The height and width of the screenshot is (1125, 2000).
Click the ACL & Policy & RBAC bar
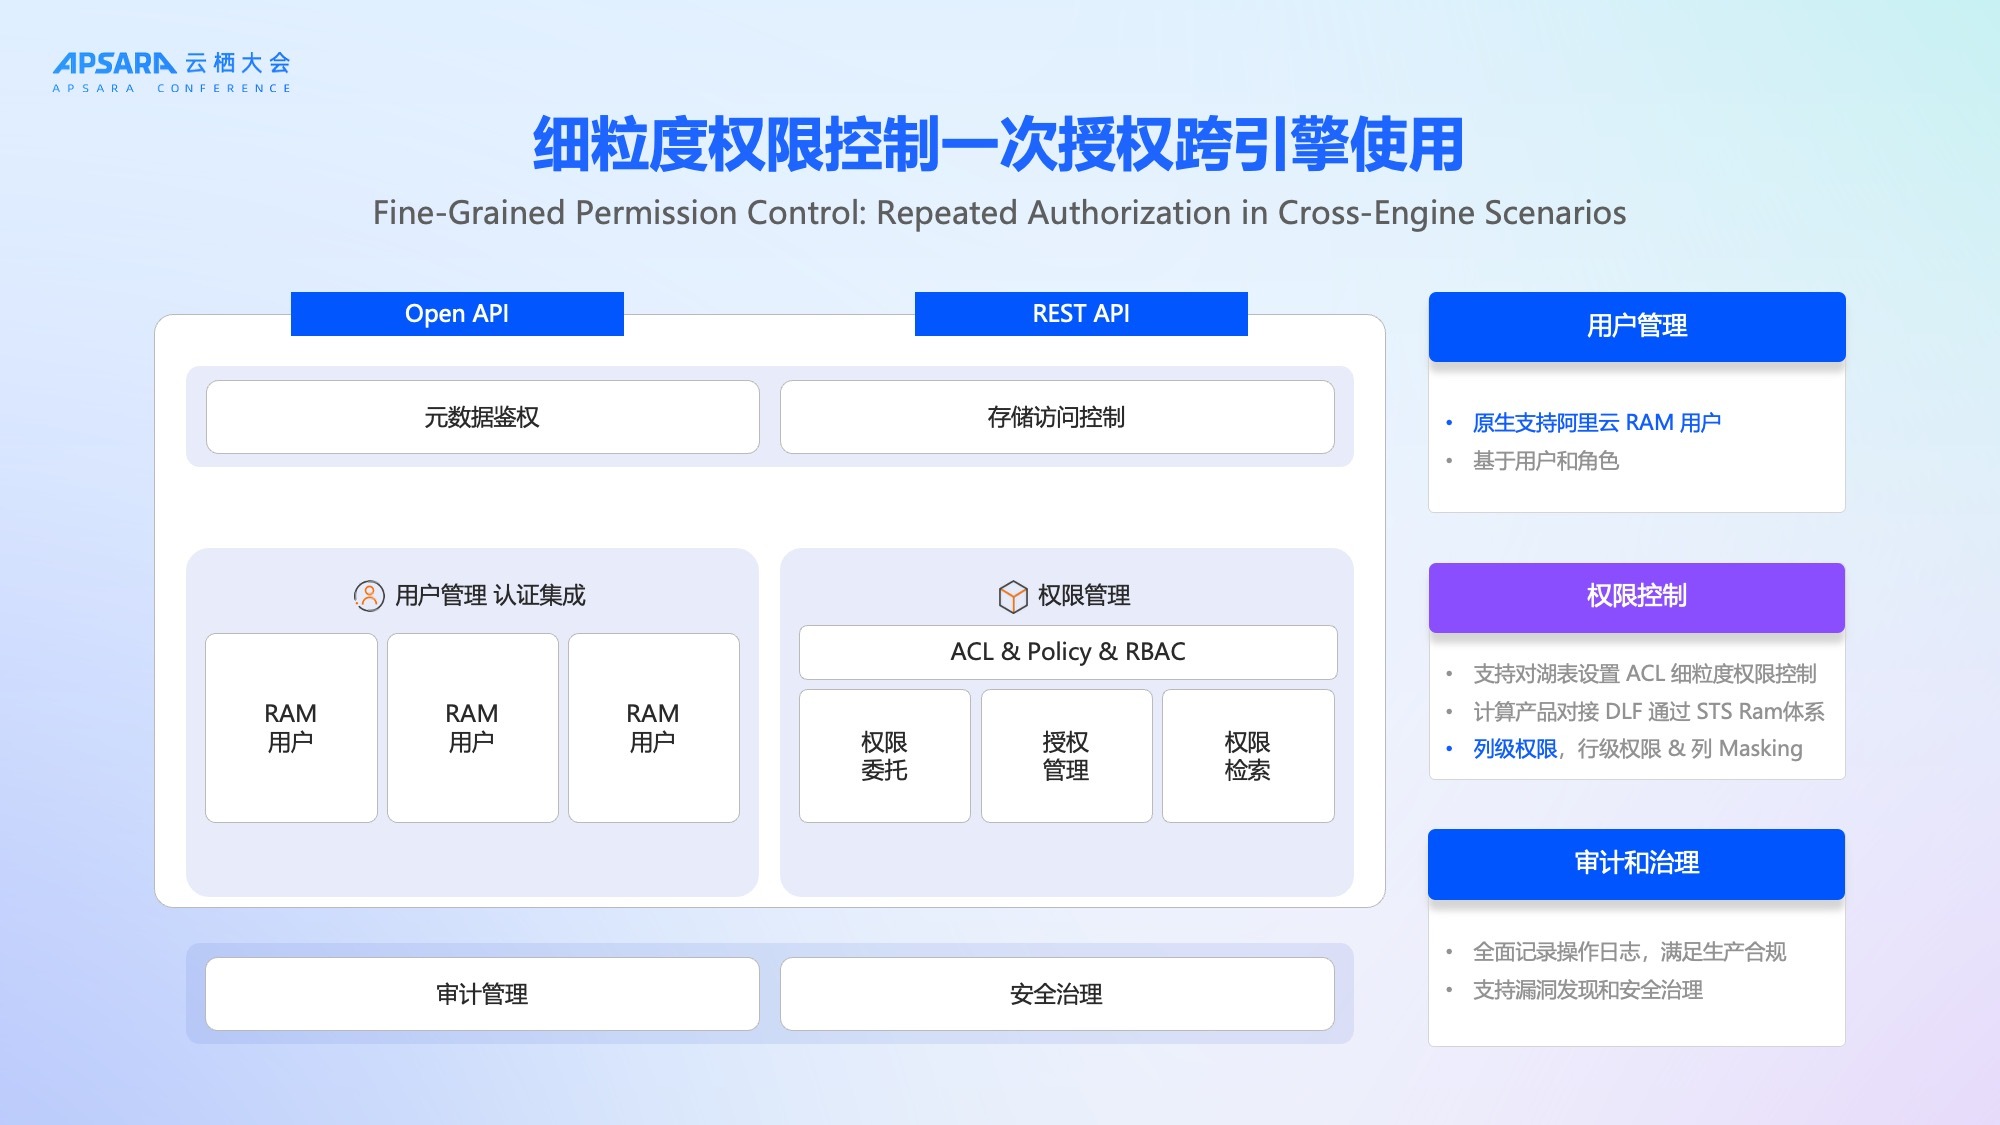point(1067,652)
